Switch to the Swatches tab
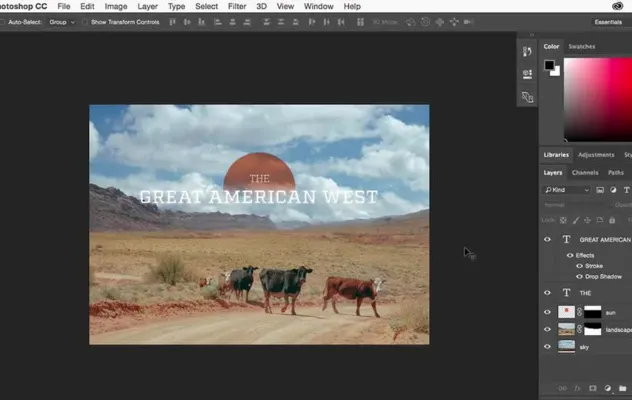The image size is (632, 400). point(582,46)
